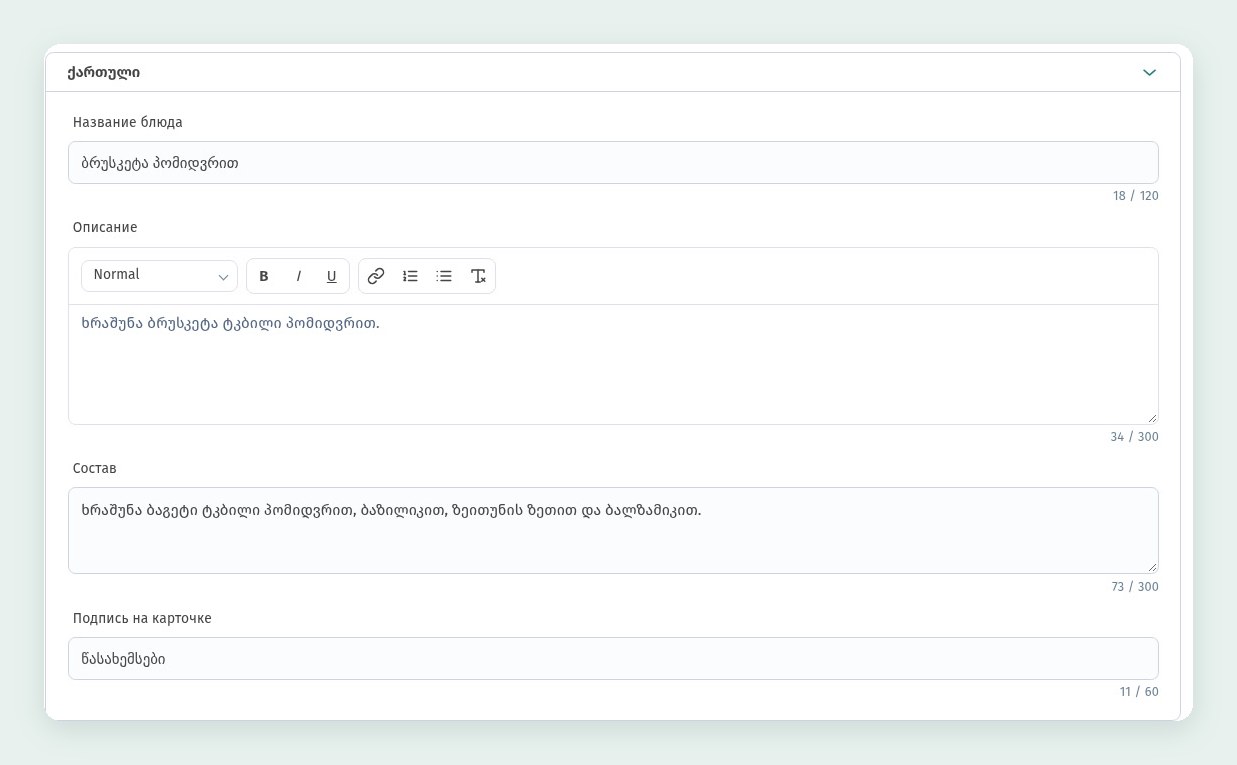The width and height of the screenshot is (1237, 765).
Task: Click the resize handle of Состав textarea
Action: point(1152,567)
